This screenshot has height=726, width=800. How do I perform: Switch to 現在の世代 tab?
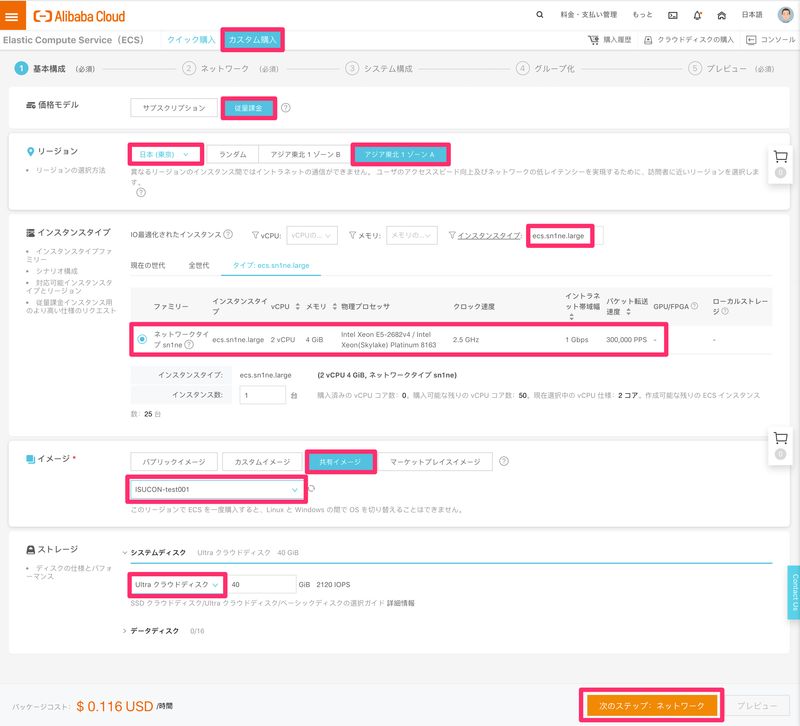click(x=148, y=265)
